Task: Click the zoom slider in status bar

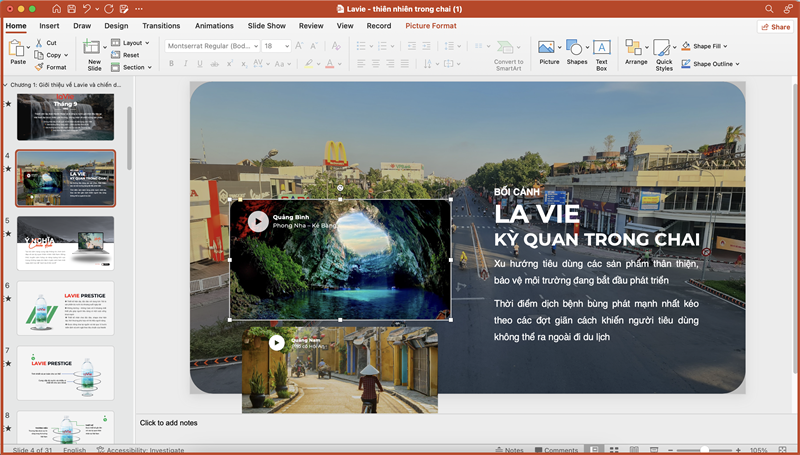Action: click(705, 450)
